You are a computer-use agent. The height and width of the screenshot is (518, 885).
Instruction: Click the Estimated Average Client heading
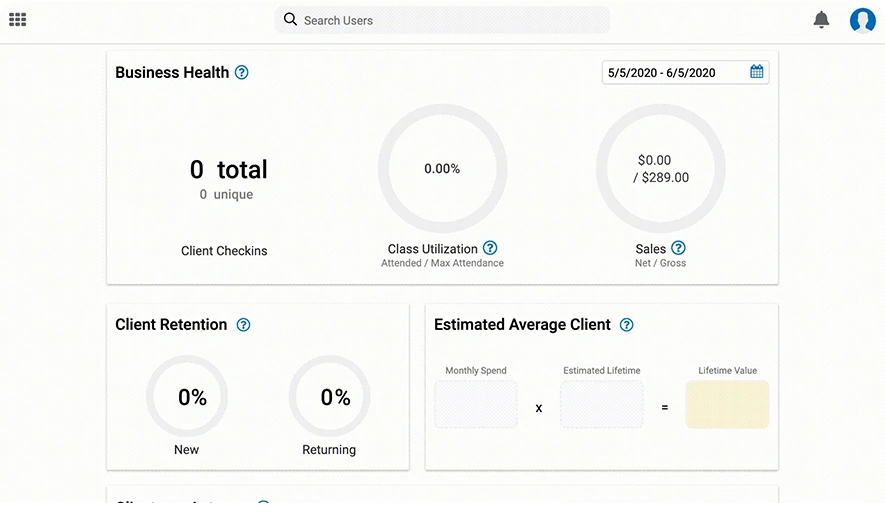click(x=522, y=324)
